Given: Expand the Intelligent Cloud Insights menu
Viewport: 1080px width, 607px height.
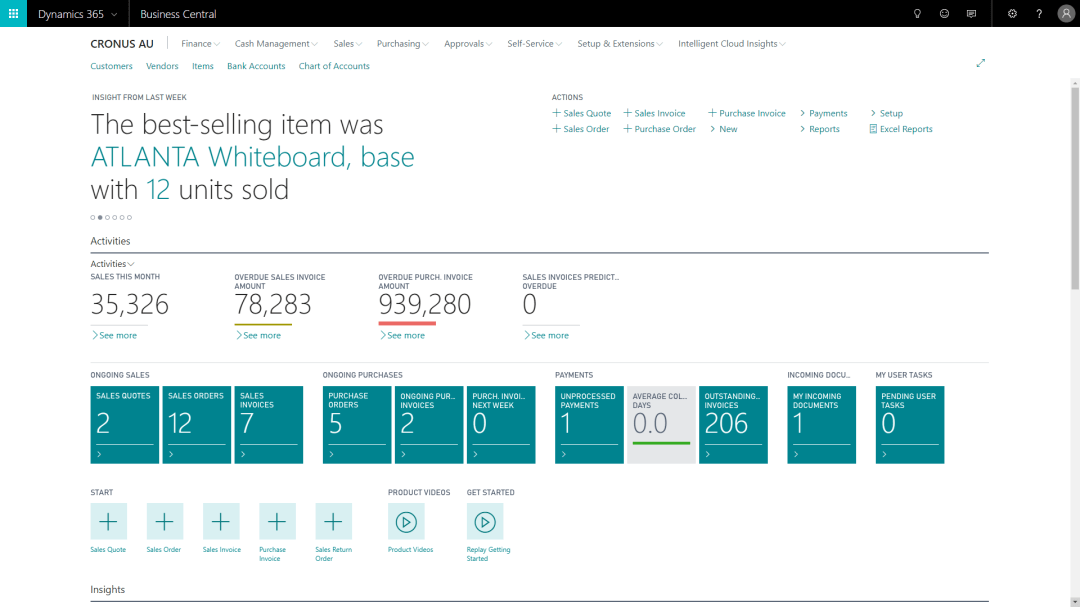Looking at the screenshot, I should (731, 43).
